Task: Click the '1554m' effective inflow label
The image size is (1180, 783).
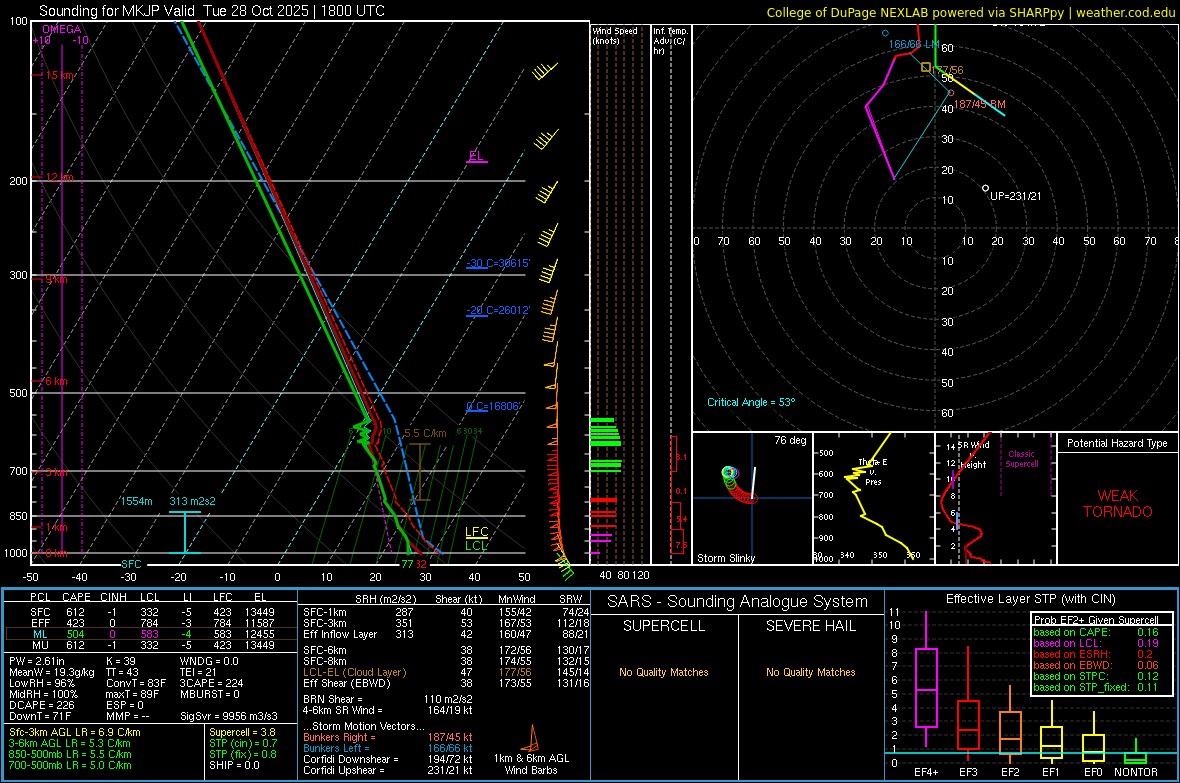Action: point(136,501)
